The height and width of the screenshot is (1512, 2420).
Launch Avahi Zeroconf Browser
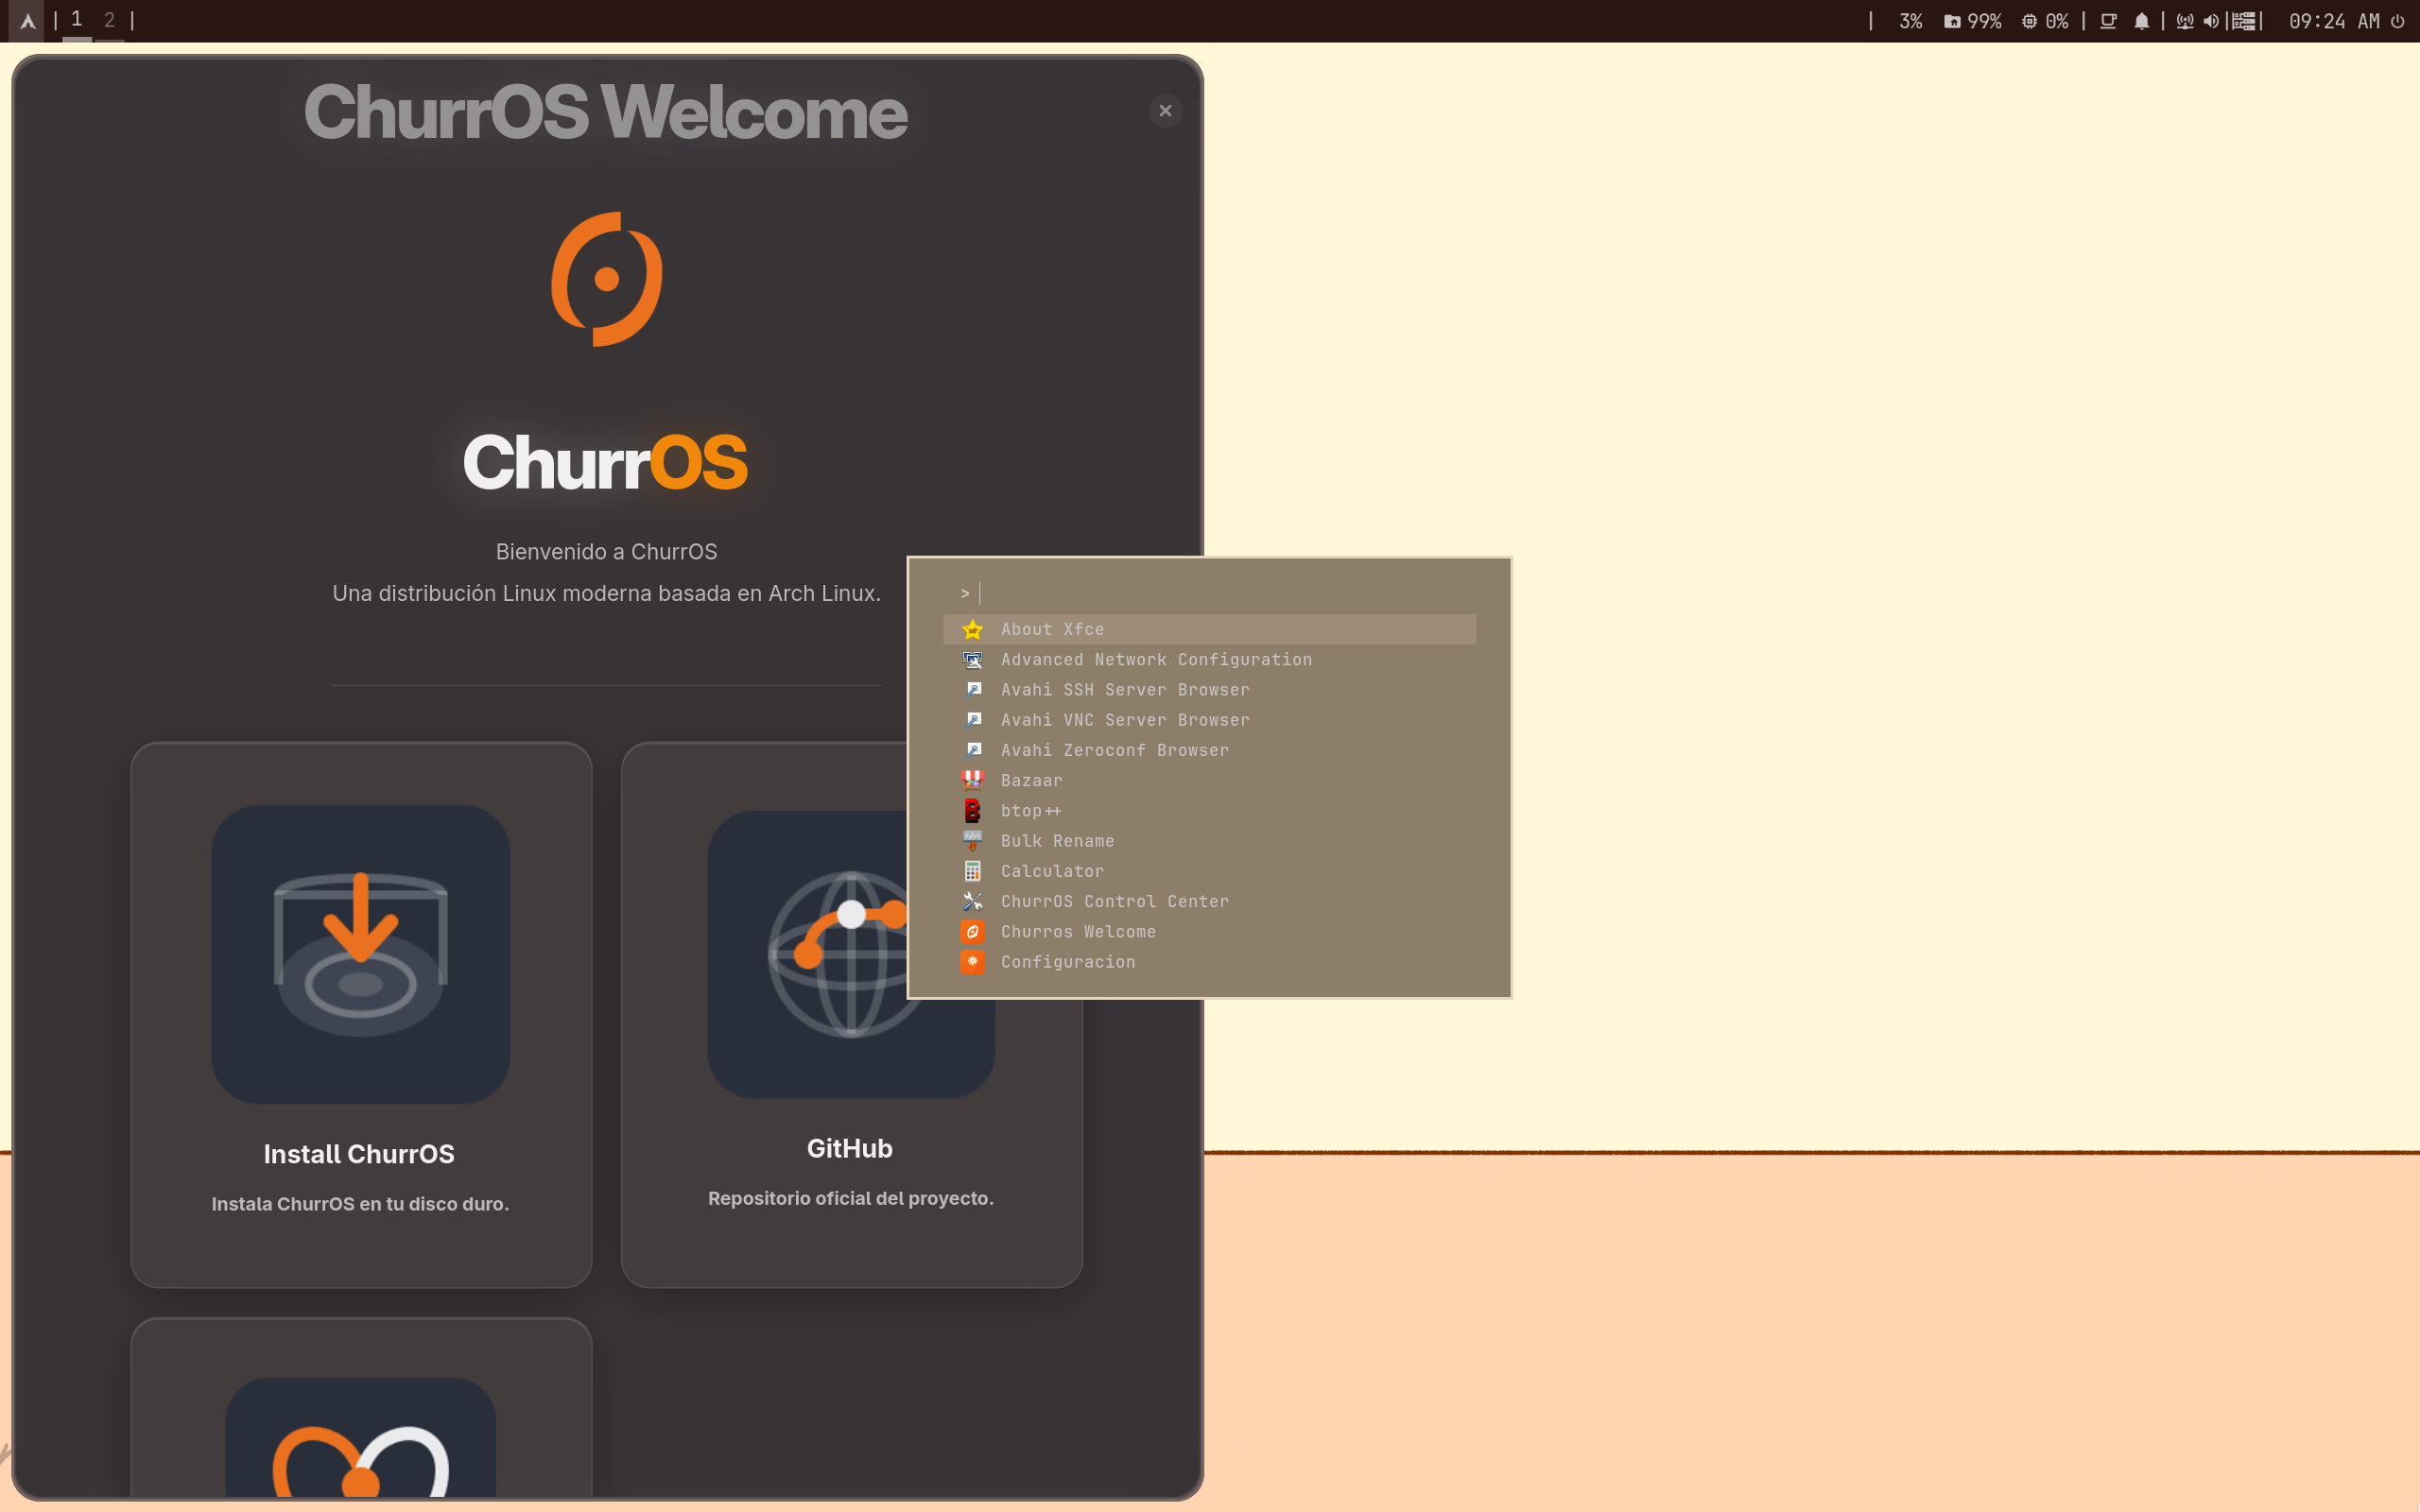point(1210,750)
